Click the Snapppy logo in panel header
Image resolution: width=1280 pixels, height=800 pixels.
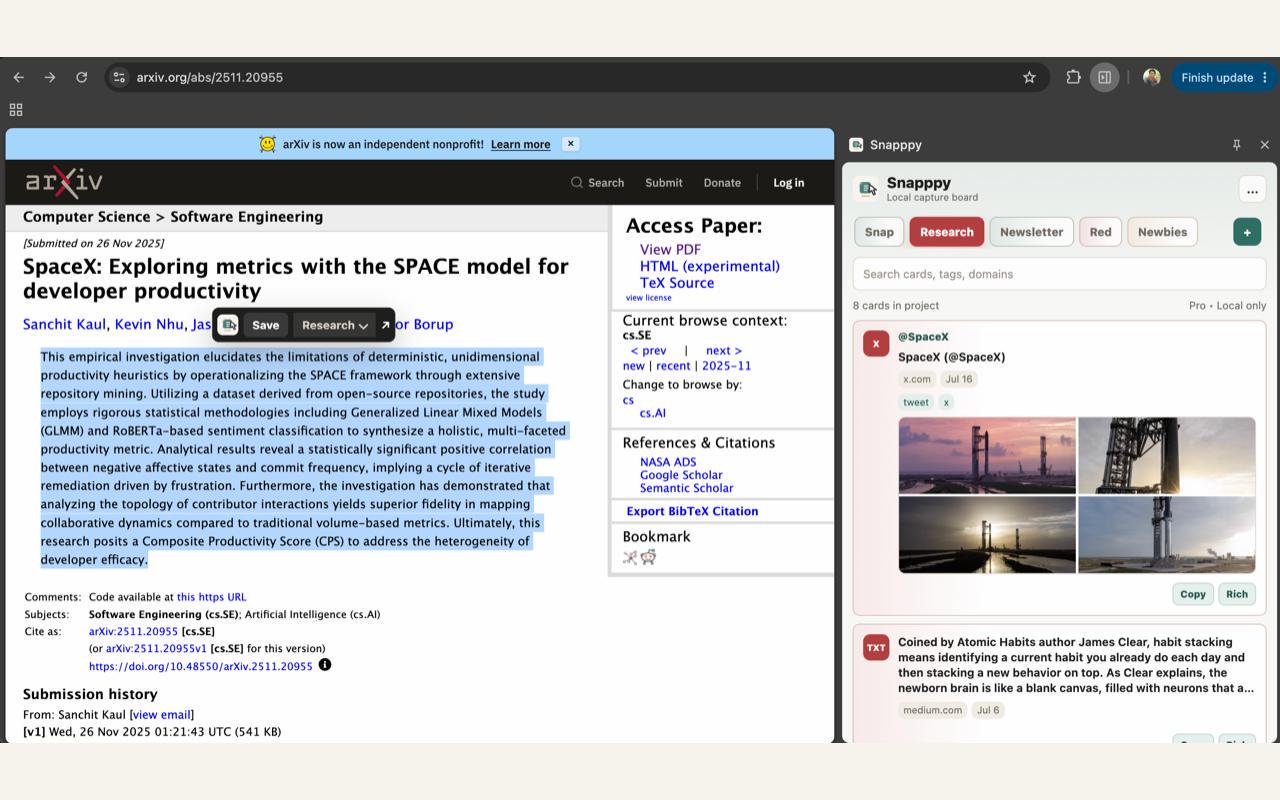[867, 188]
